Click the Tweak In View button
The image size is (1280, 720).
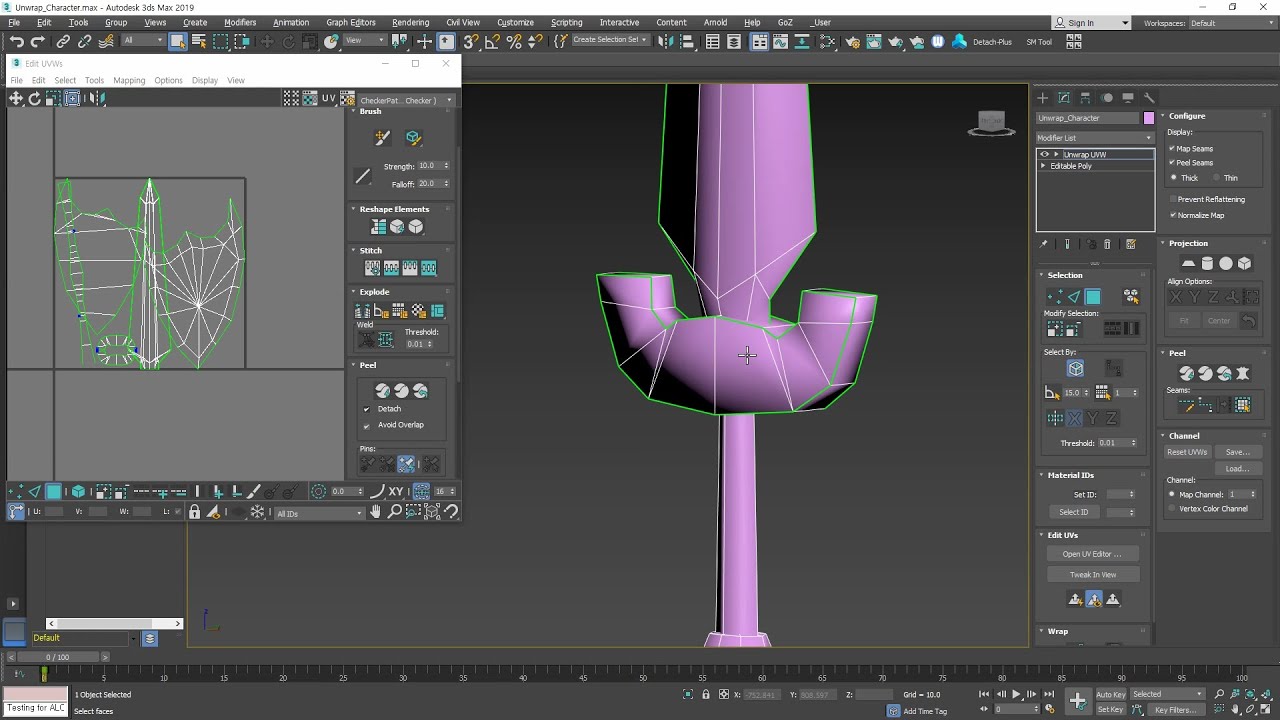pyautogui.click(x=1093, y=575)
